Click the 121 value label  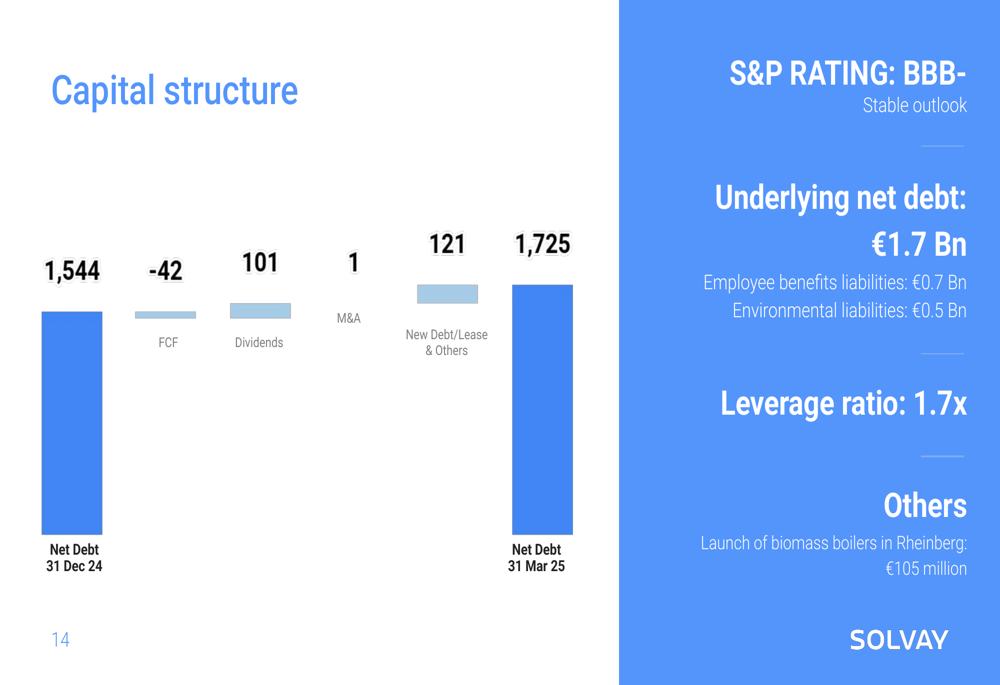(447, 244)
